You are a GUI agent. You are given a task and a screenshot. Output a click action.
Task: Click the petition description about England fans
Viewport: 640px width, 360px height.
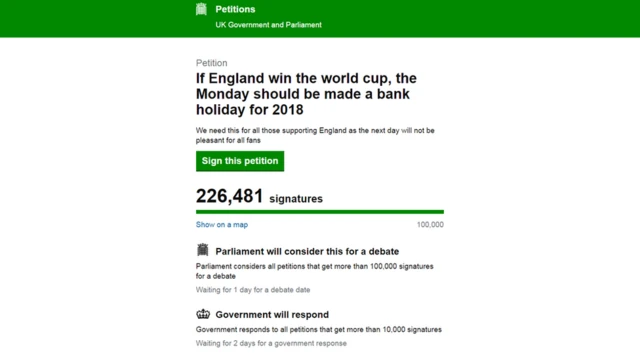(x=315, y=136)
